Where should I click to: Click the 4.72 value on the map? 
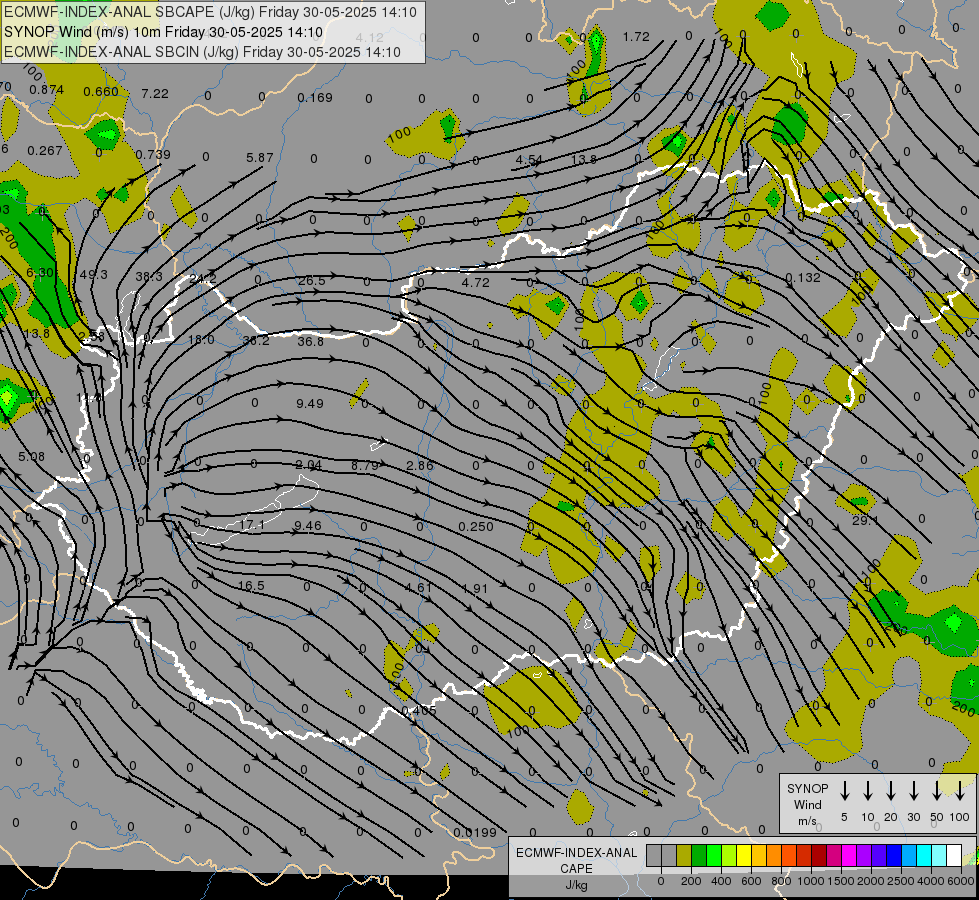(x=476, y=283)
